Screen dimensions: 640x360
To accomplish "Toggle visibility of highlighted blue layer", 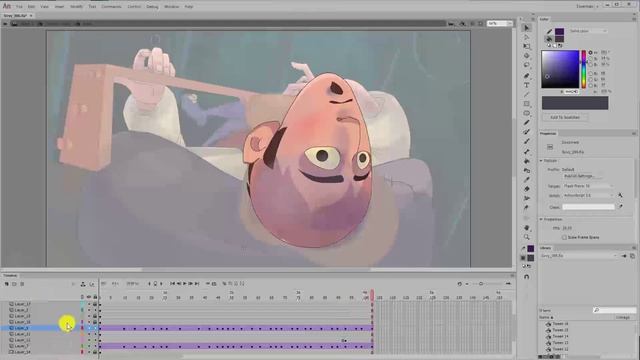I will click(89, 328).
